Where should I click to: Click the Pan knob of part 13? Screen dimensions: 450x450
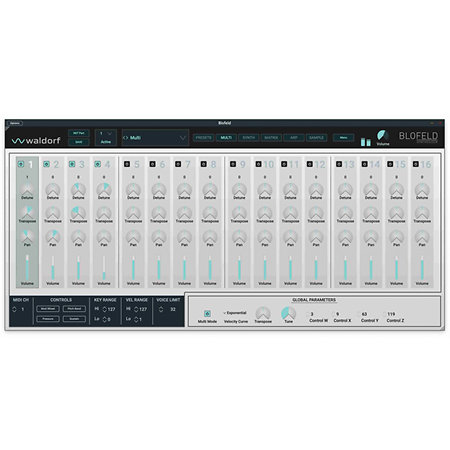point(345,236)
